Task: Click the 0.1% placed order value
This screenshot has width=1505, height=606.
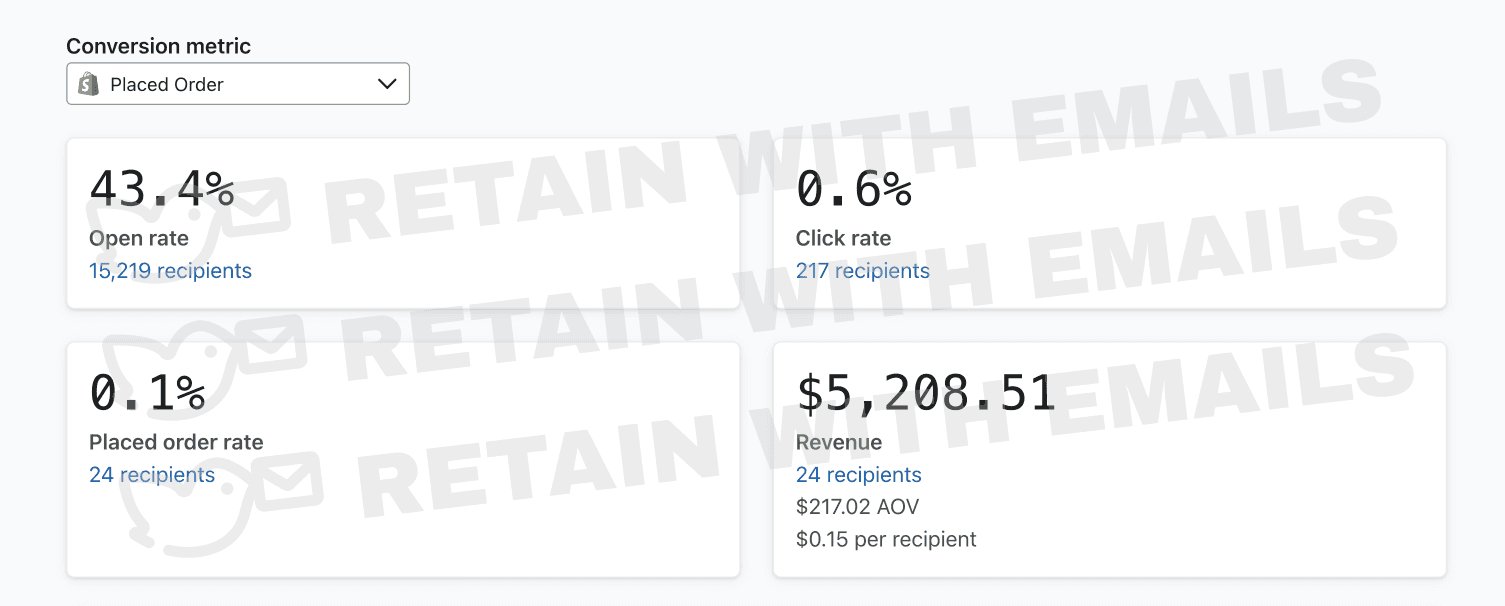Action: point(147,393)
